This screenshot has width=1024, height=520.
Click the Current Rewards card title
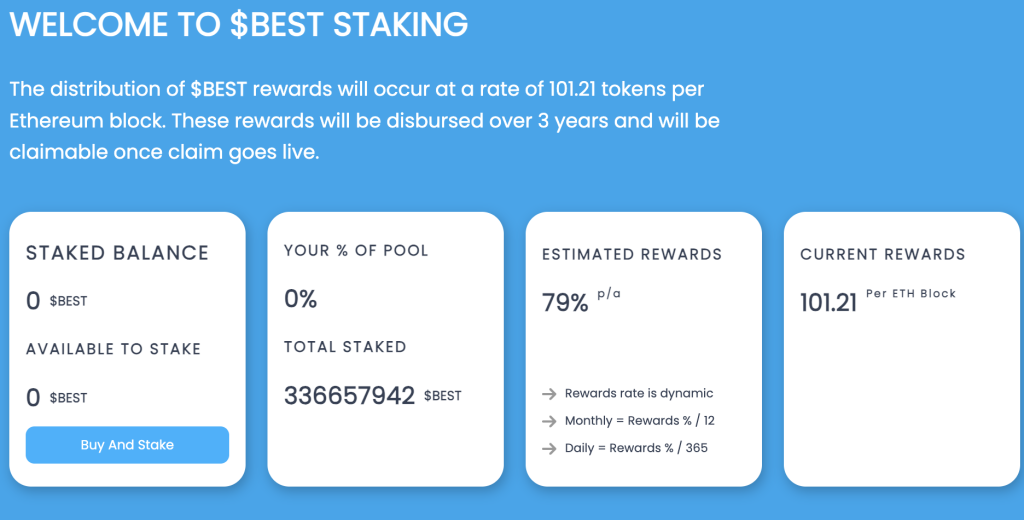883,254
